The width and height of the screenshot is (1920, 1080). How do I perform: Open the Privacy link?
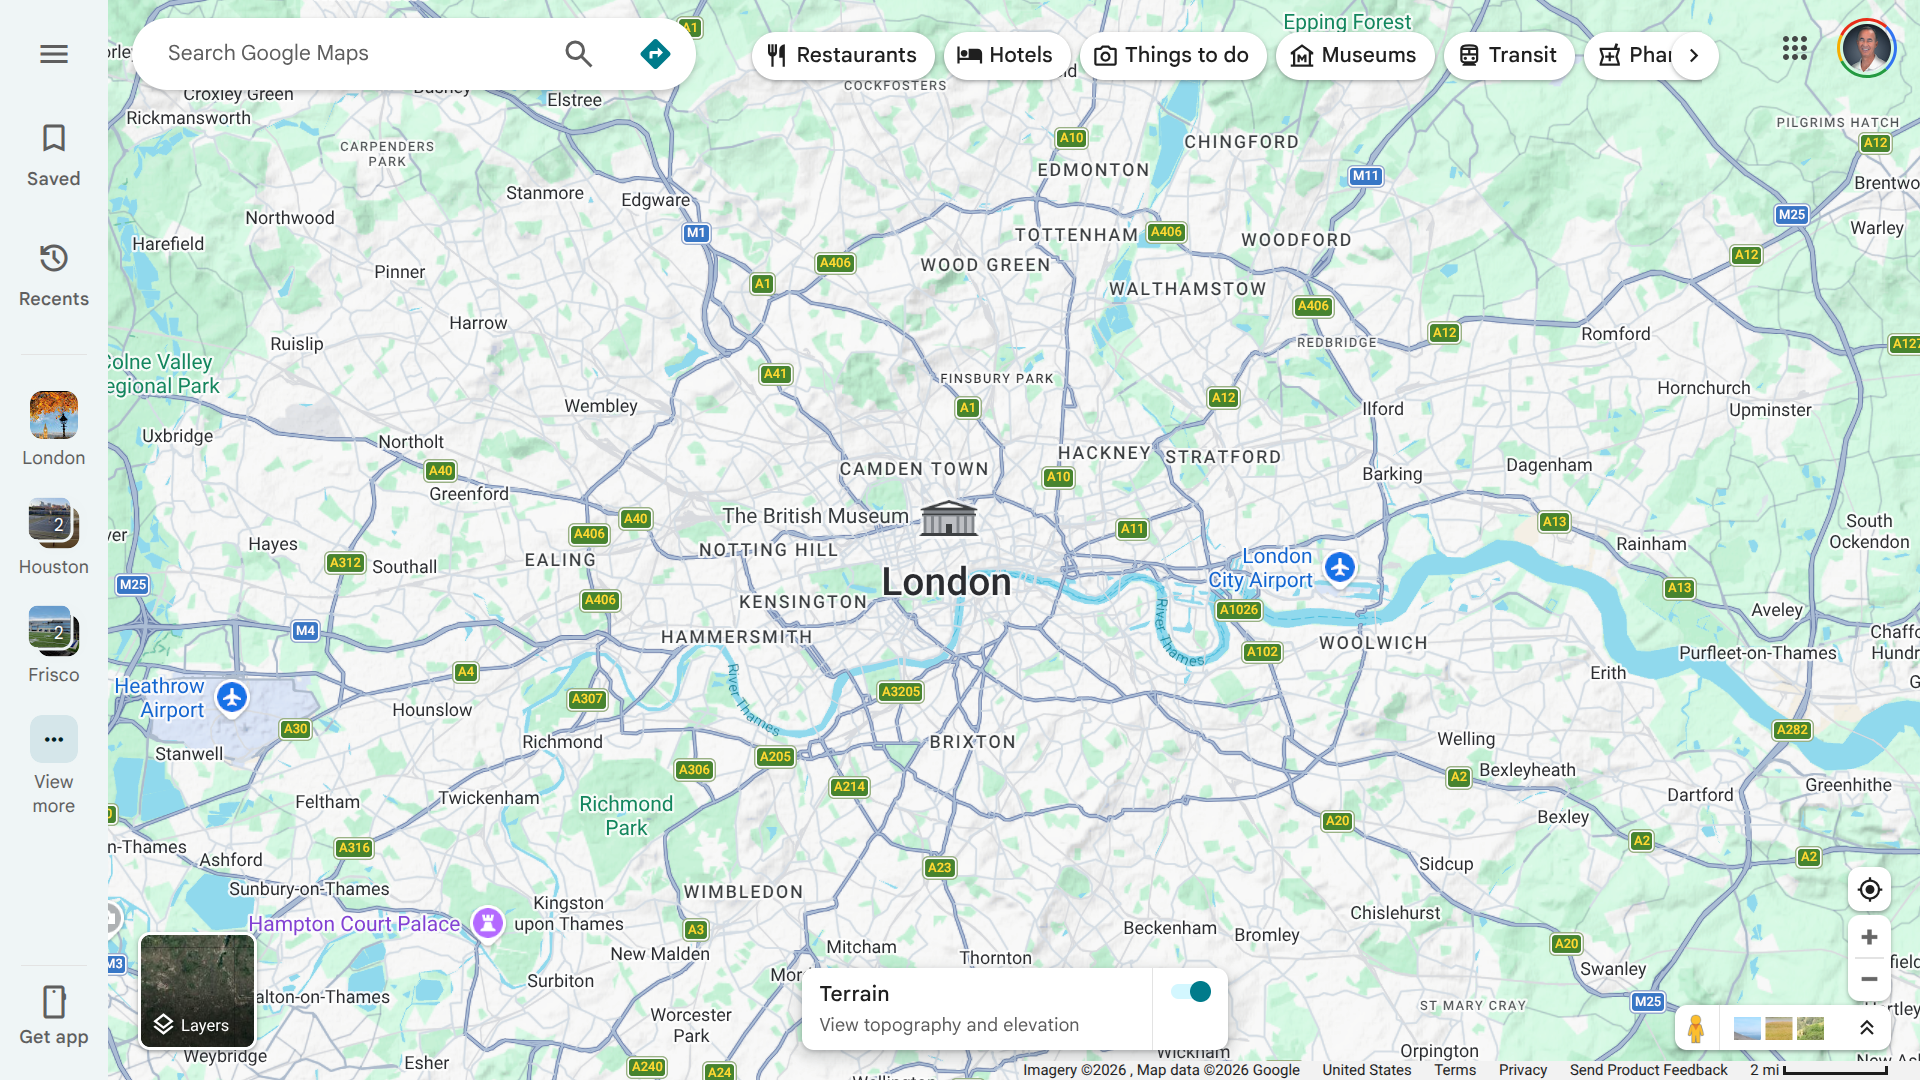click(1522, 1070)
